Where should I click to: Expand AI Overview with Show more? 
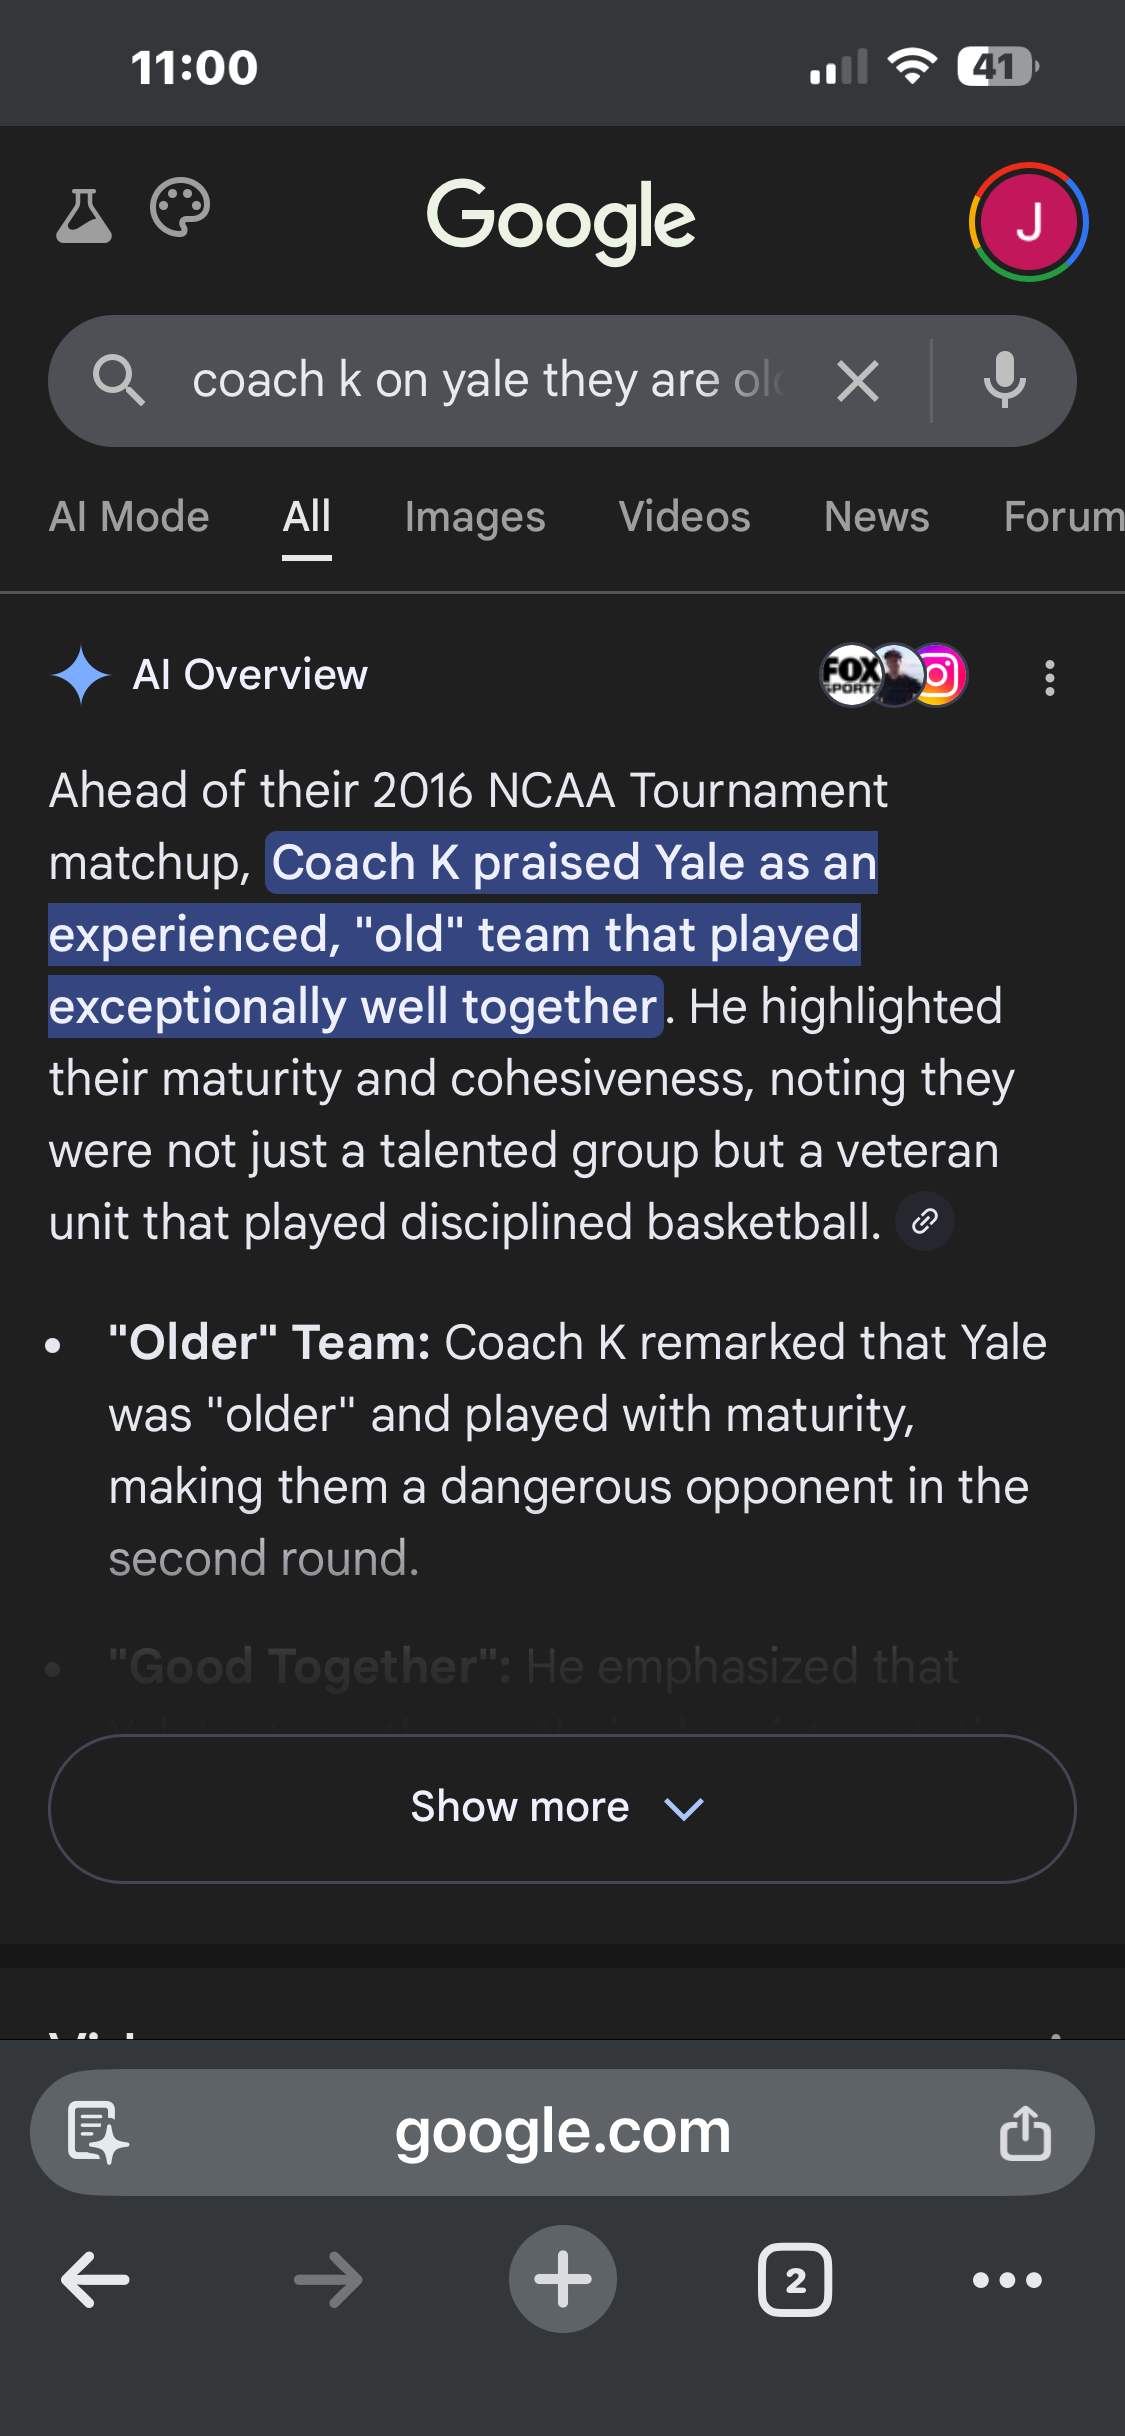point(562,1808)
